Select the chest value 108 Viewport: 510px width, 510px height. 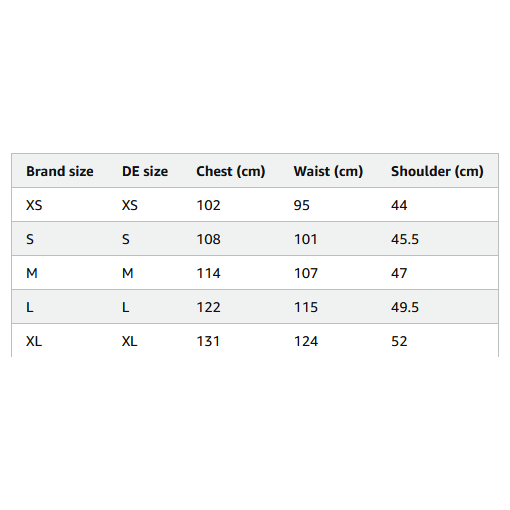[x=209, y=239]
